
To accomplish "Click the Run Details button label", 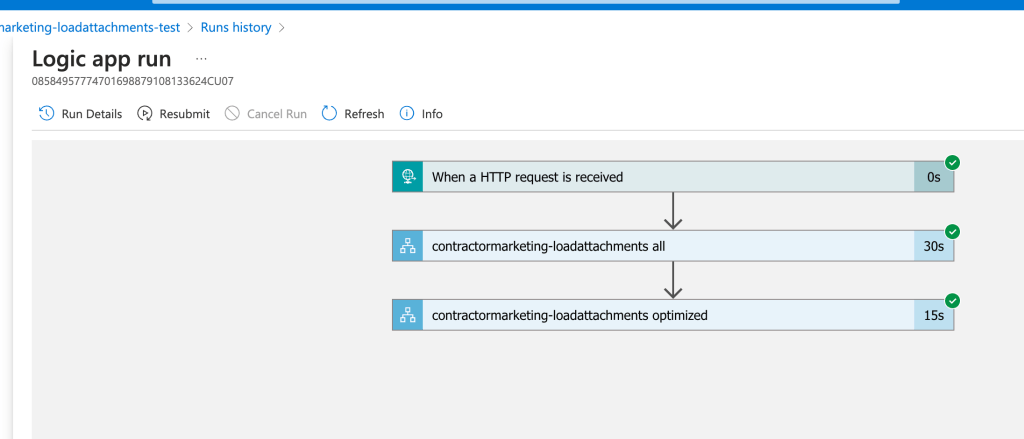I will click(x=92, y=114).
